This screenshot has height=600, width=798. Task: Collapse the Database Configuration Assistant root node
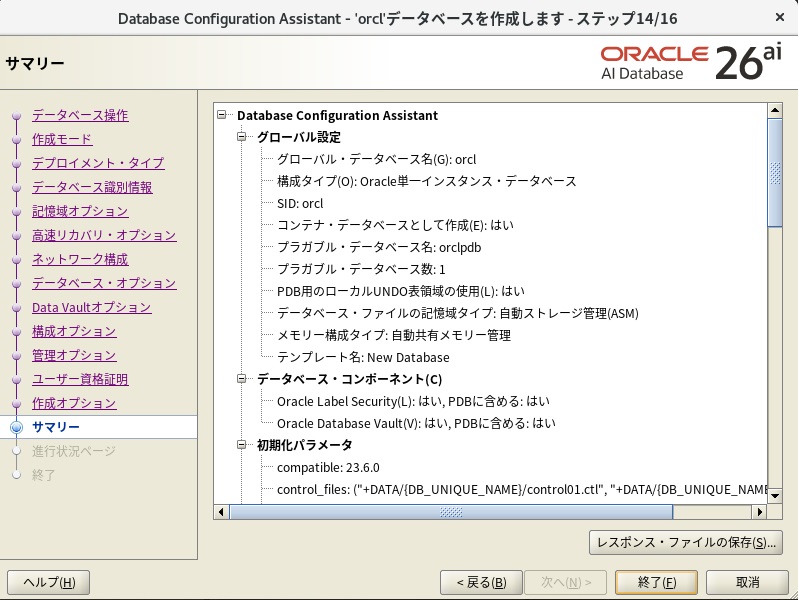click(221, 115)
